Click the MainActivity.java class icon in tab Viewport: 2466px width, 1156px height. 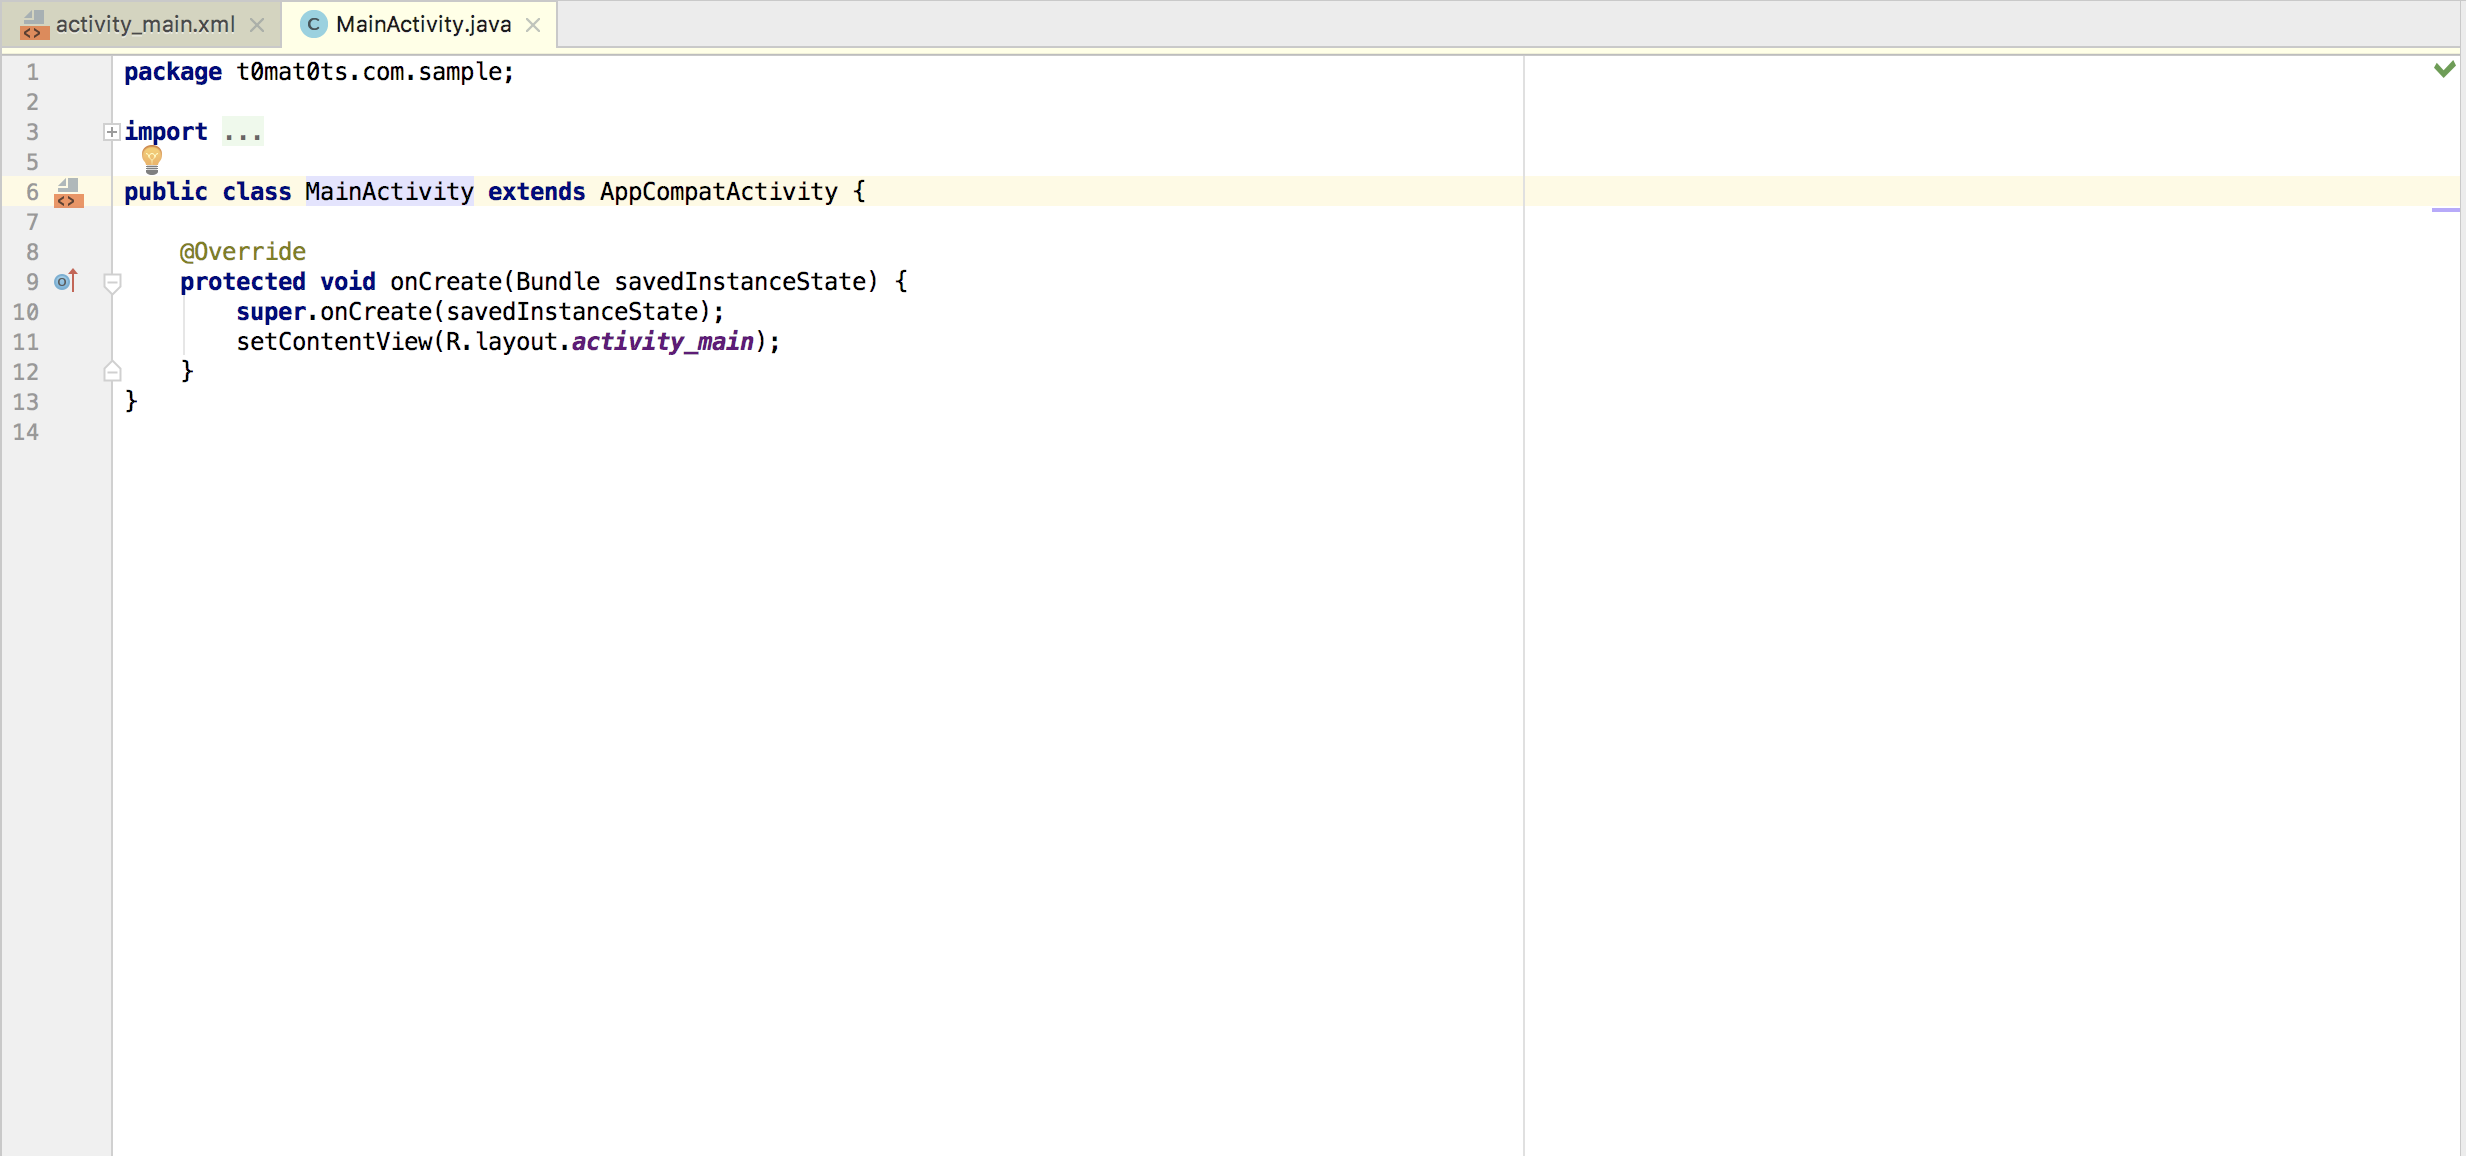[314, 24]
